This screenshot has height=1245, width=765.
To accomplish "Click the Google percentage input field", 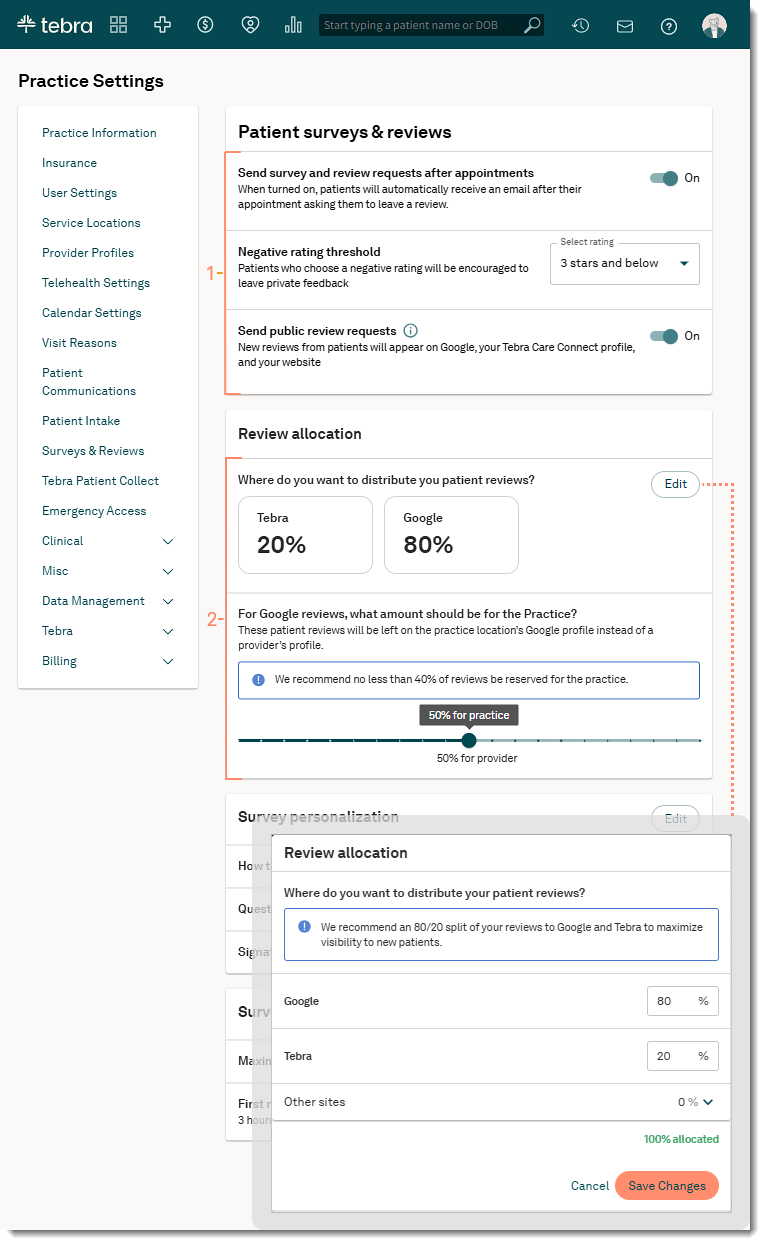I will point(682,1001).
